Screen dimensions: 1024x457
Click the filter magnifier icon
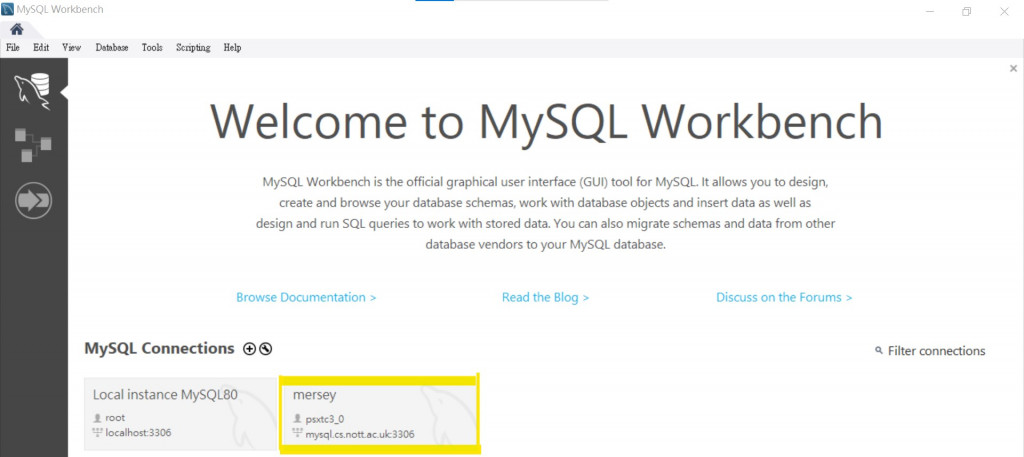878,351
